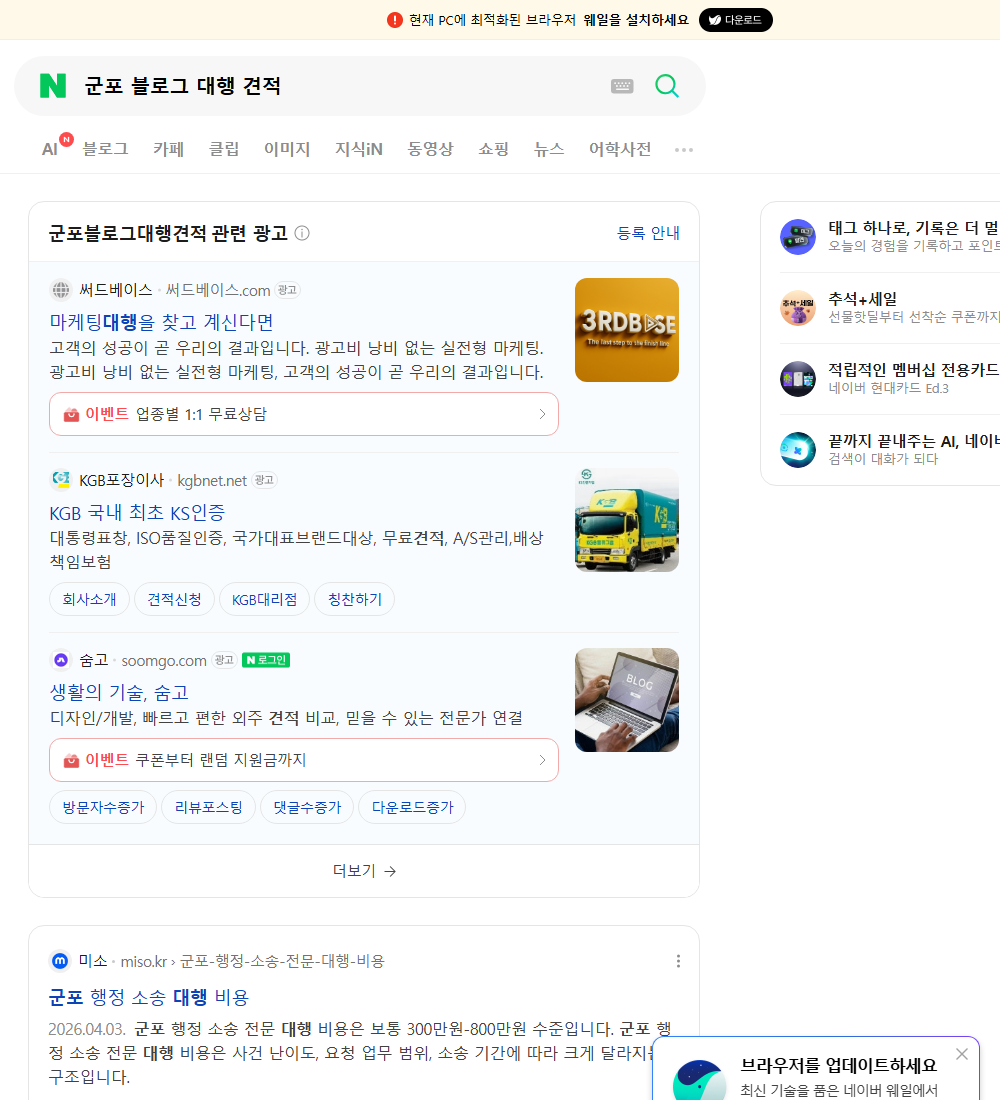This screenshot has height=1100, width=1000.
Task: Switch to the 어학사전 tab
Action: (620, 149)
